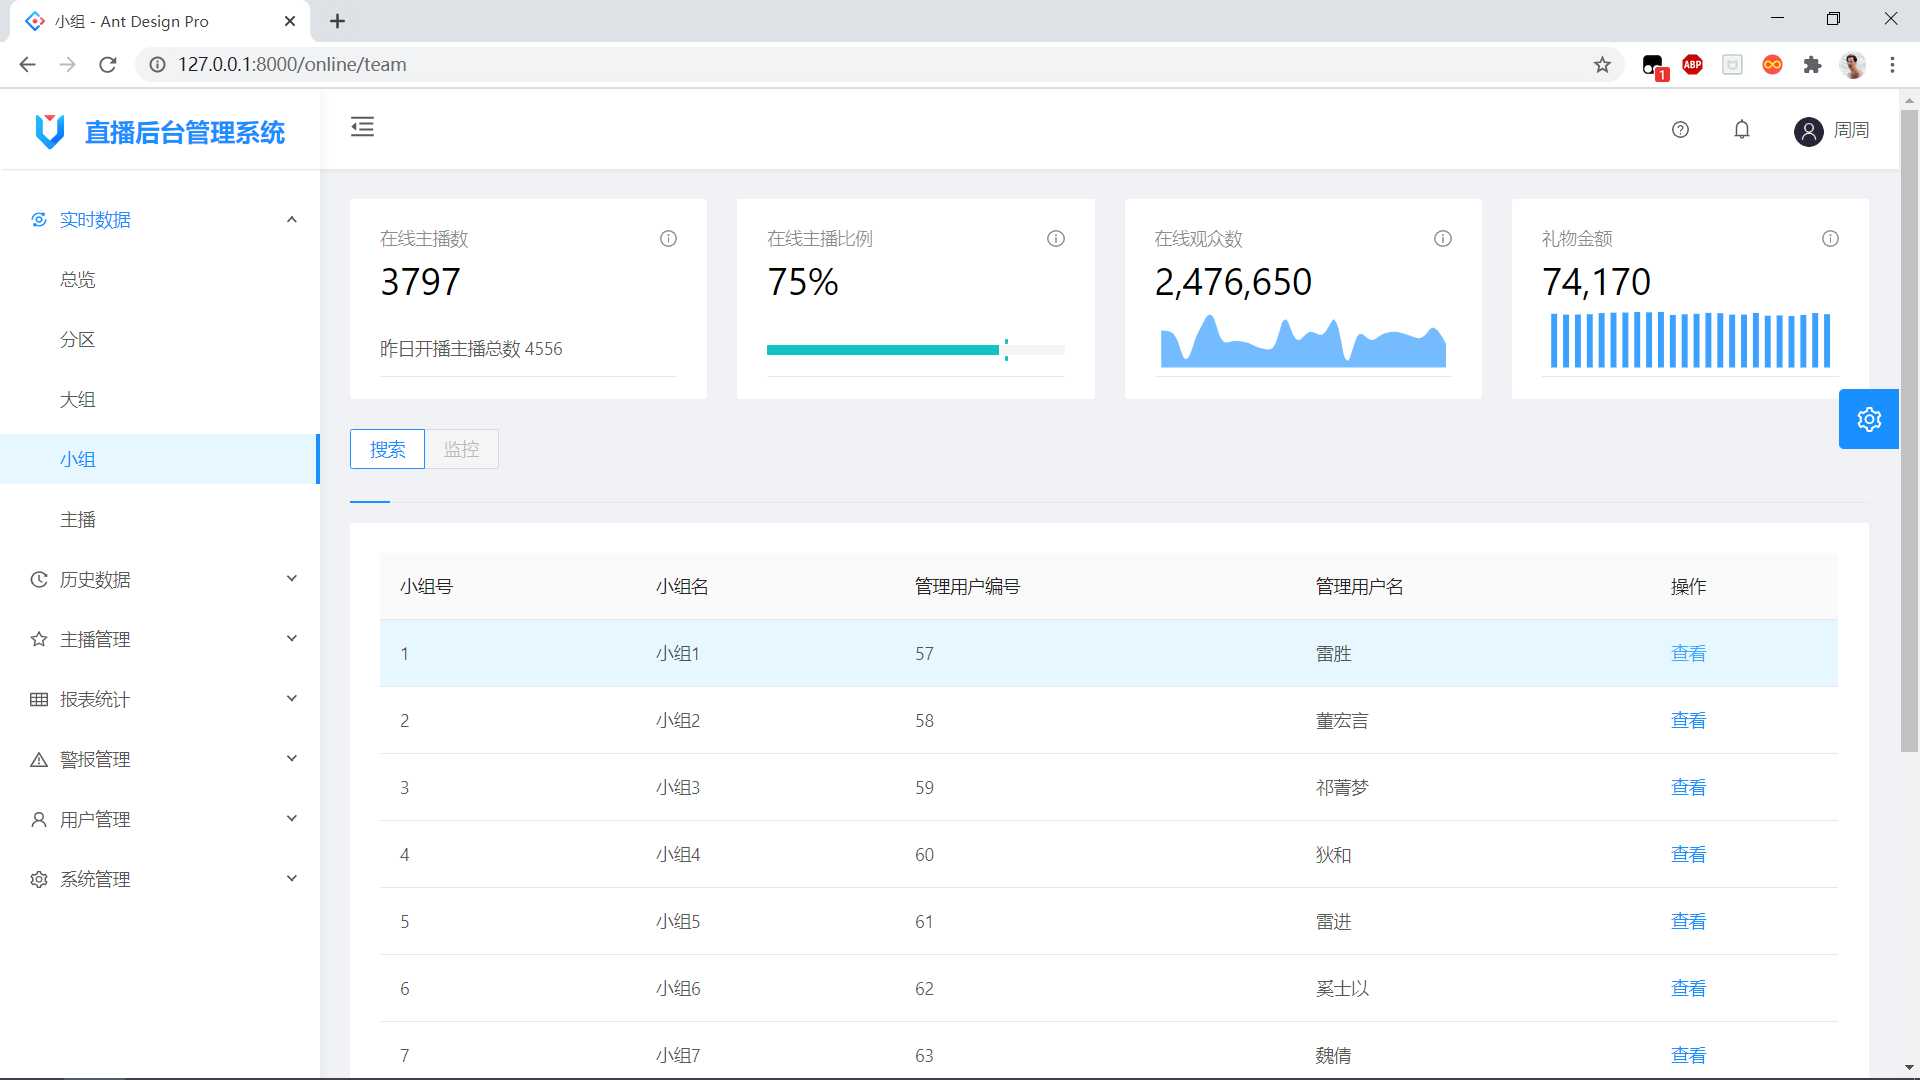Select the 小组 menu item
Screen dimensions: 1920x1080
[160, 460]
